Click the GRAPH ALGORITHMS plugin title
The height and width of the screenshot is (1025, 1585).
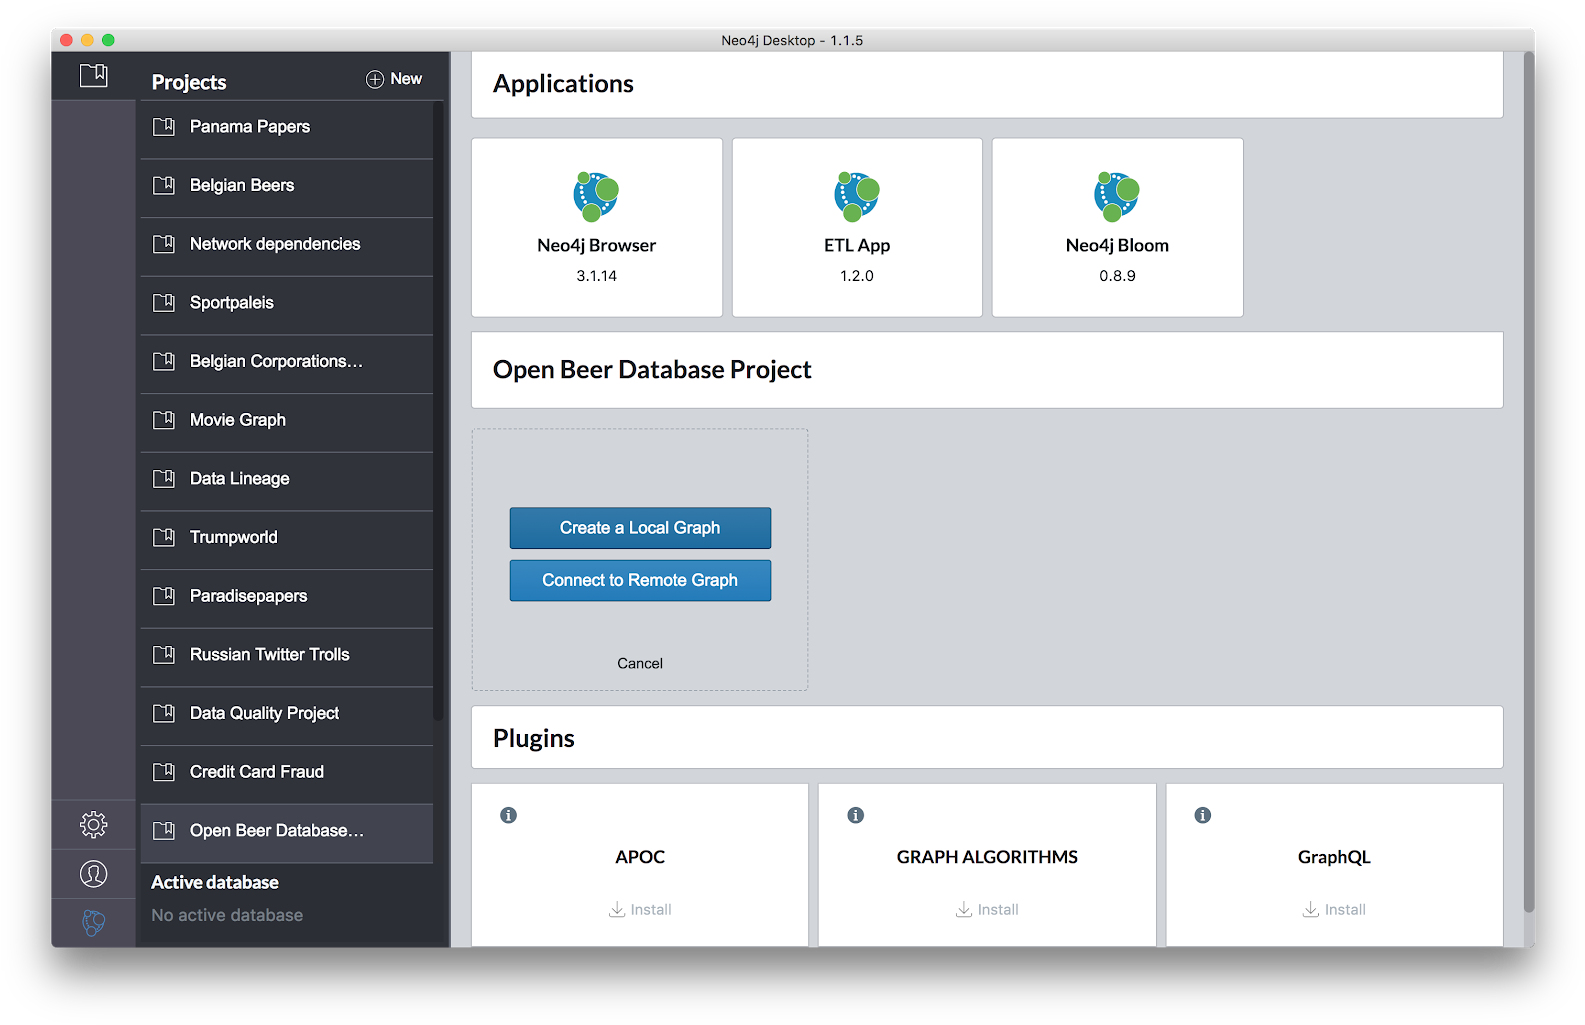(x=987, y=857)
